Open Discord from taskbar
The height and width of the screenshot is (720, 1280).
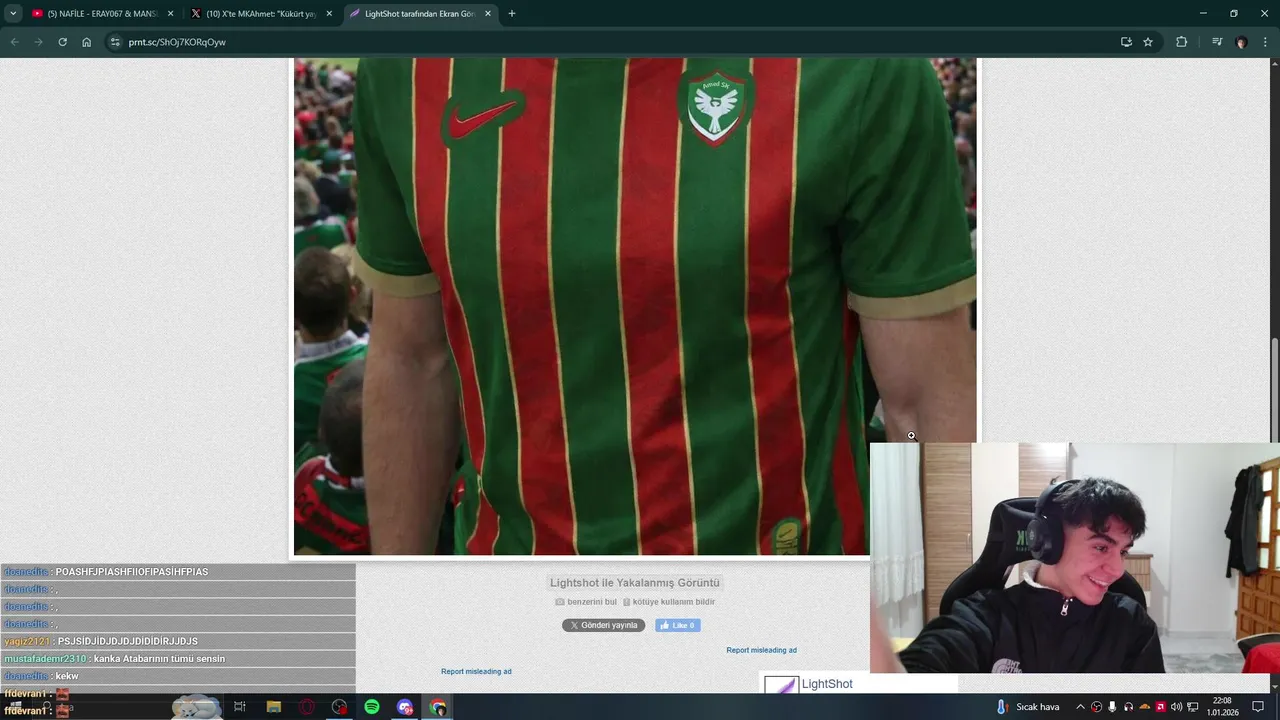click(405, 707)
